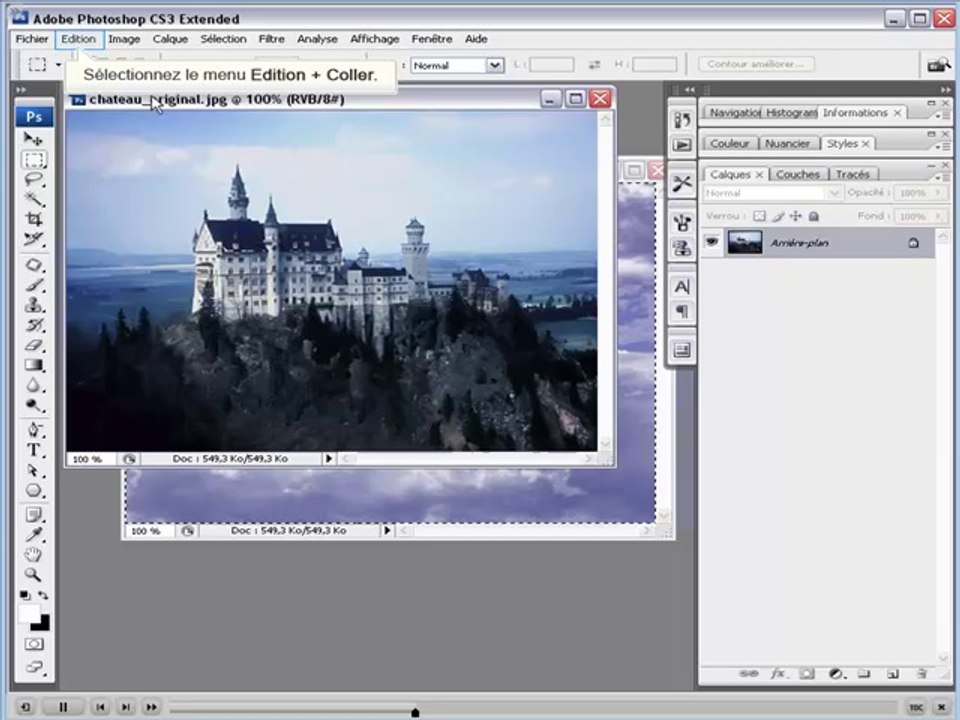Select the Blur tool

[x=34, y=385]
